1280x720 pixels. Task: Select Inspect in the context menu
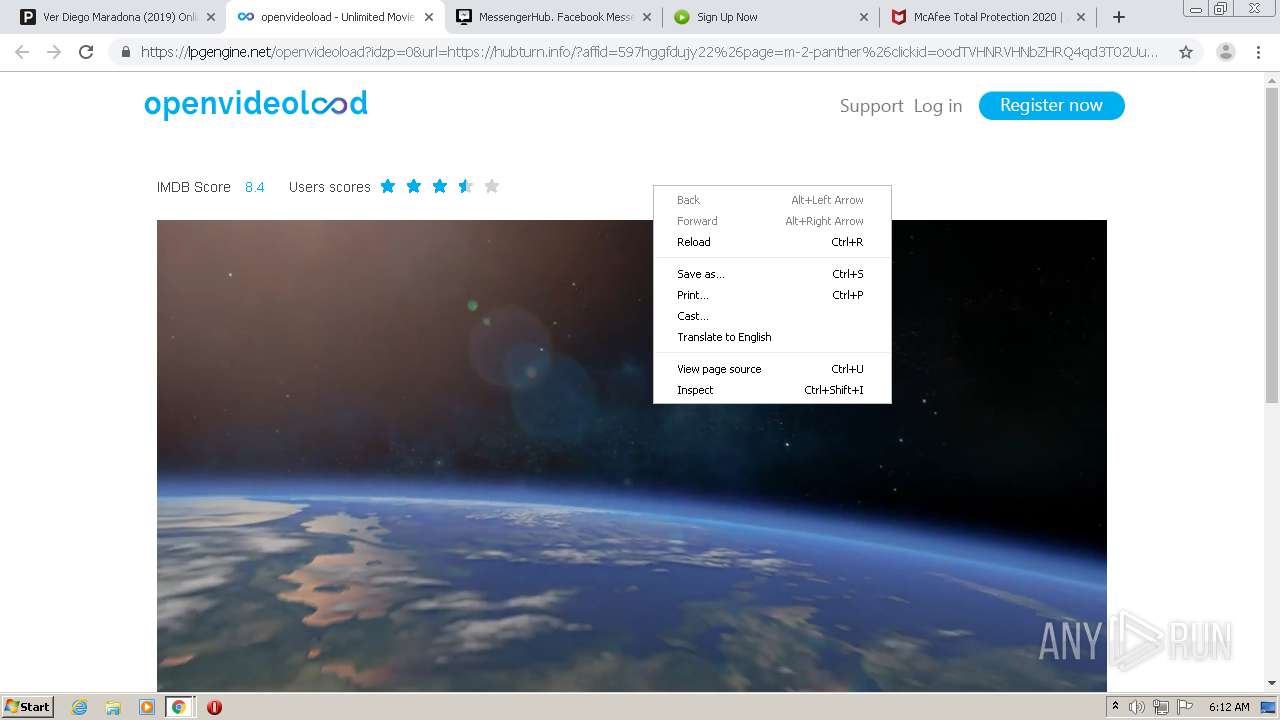tap(772, 390)
